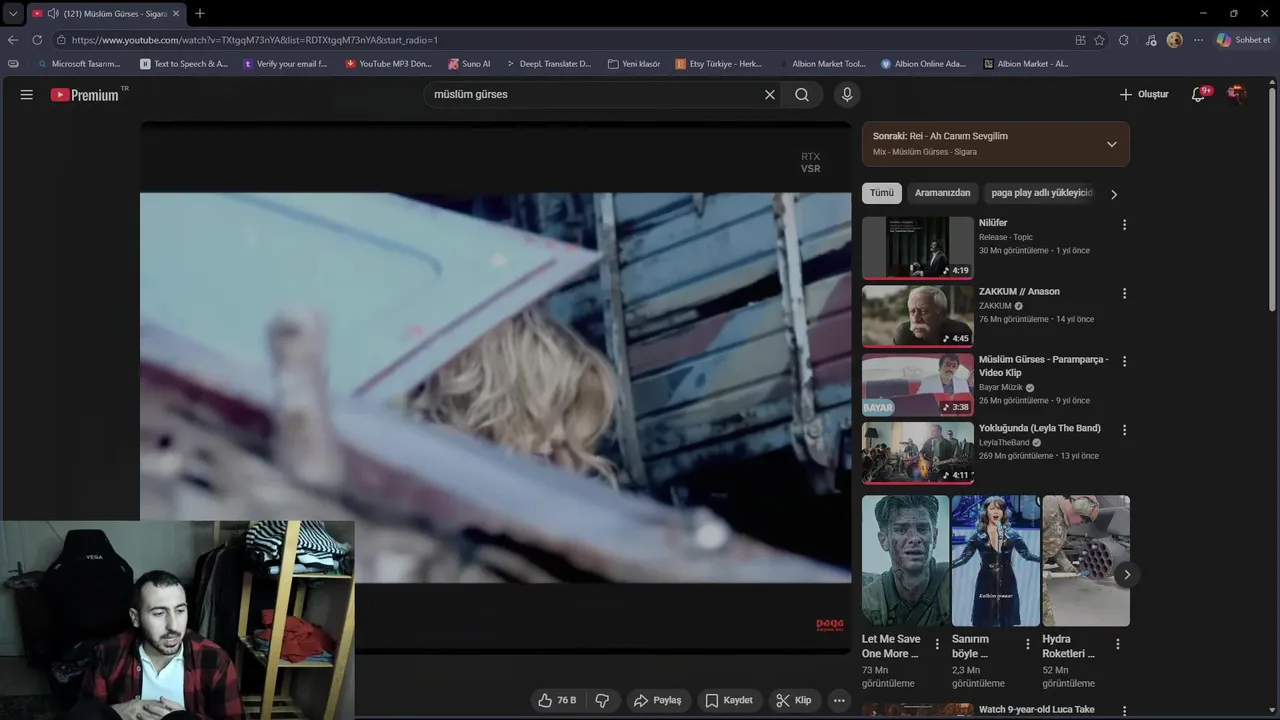Open media control music note icon
This screenshot has width=1280, height=720.
pos(1151,40)
